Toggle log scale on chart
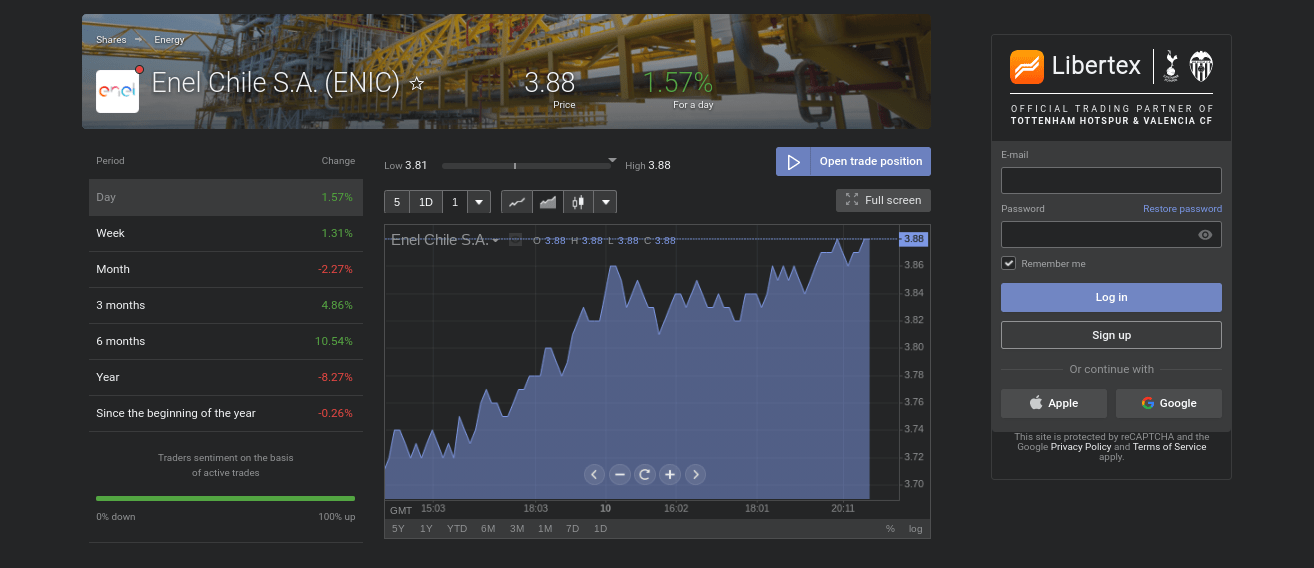Screen dimensions: 1314x568 (x=916, y=528)
